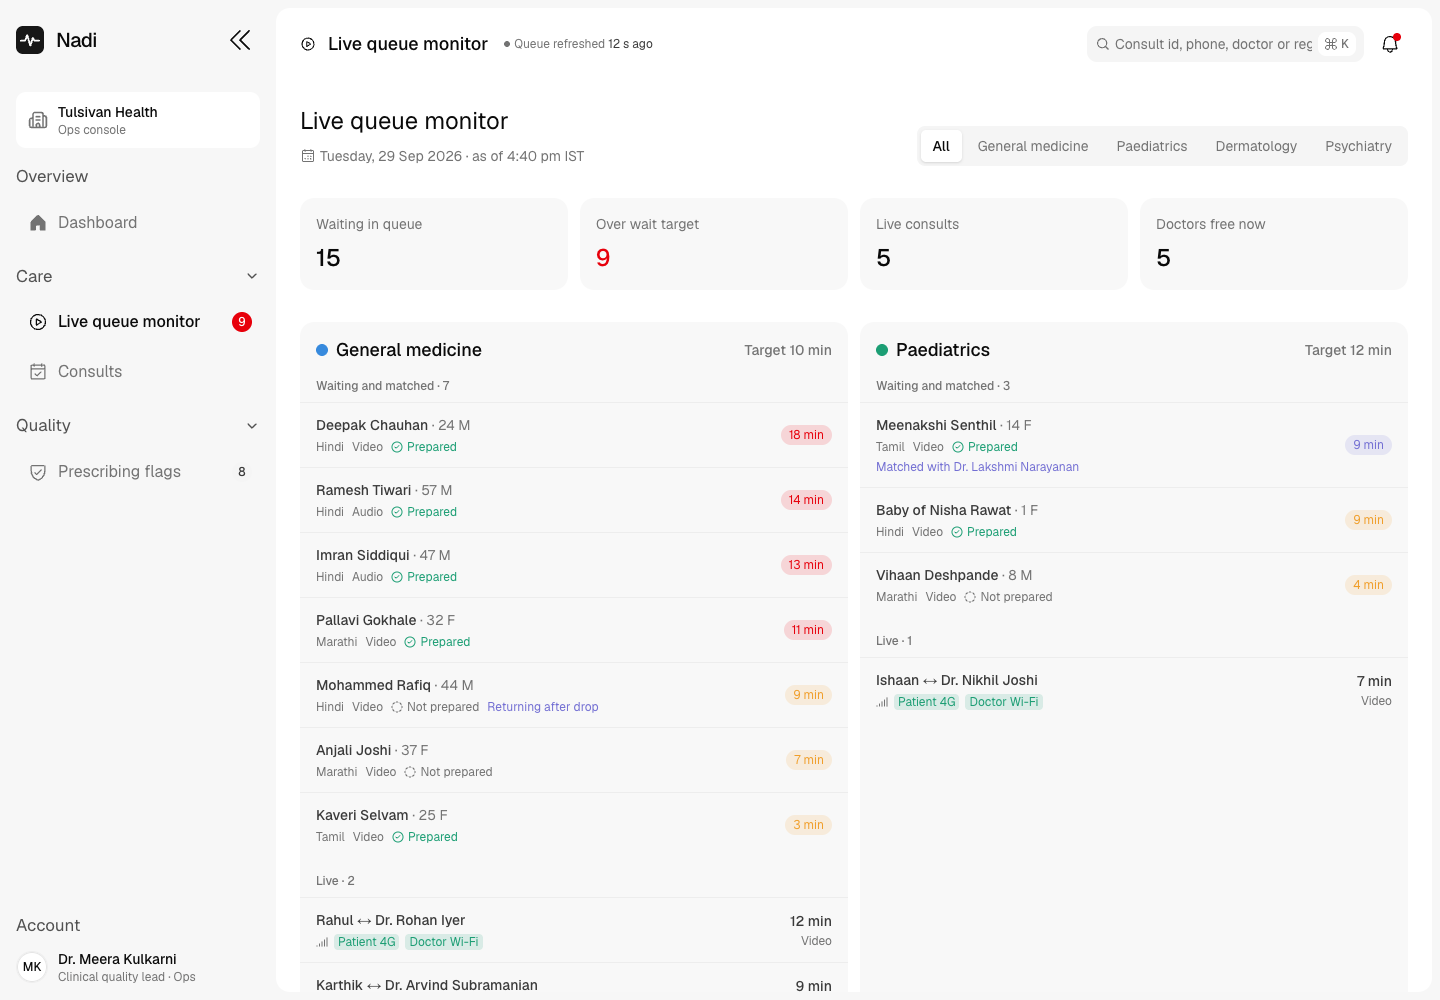Click the Target 12 min label
1440x1000 pixels.
[x=1348, y=350]
